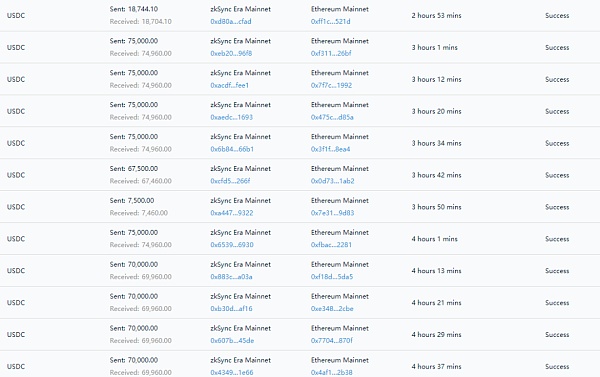Screen dimensions: 600x377
Task: Open Ethereum address 0xff1c...521d
Action: tap(331, 21)
